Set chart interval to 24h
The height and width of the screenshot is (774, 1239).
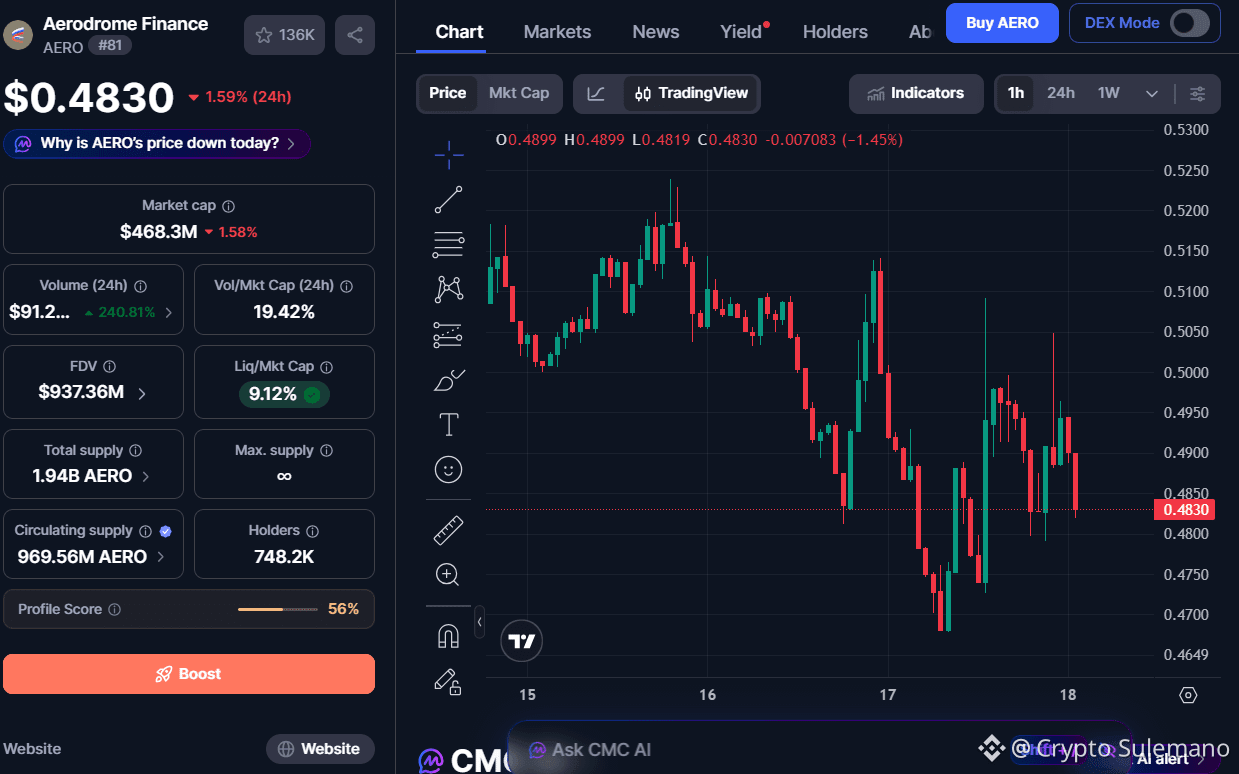[x=1061, y=93]
